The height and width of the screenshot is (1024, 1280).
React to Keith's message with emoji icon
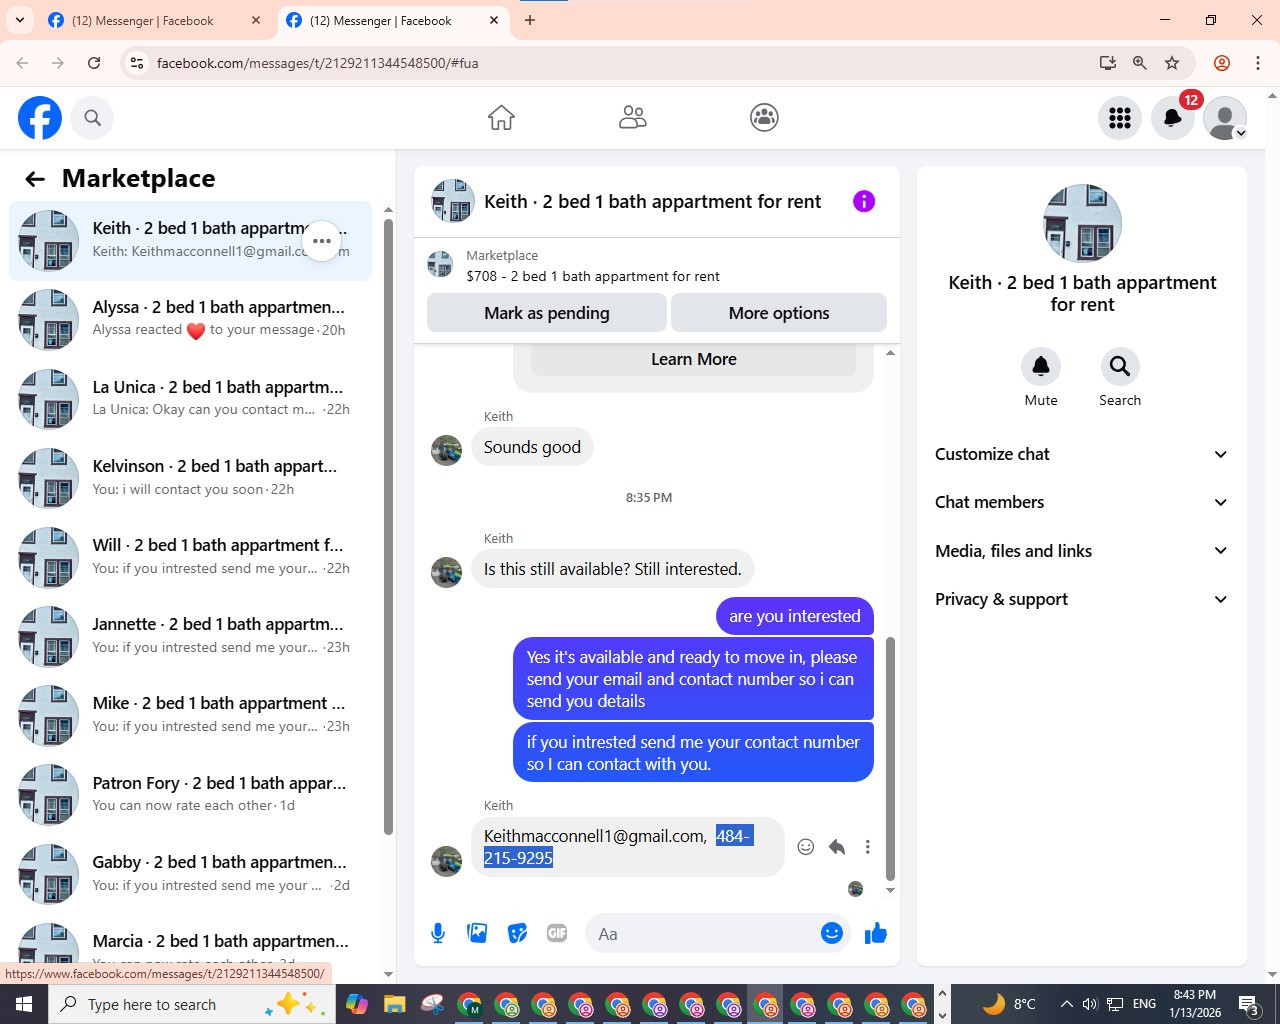point(805,847)
